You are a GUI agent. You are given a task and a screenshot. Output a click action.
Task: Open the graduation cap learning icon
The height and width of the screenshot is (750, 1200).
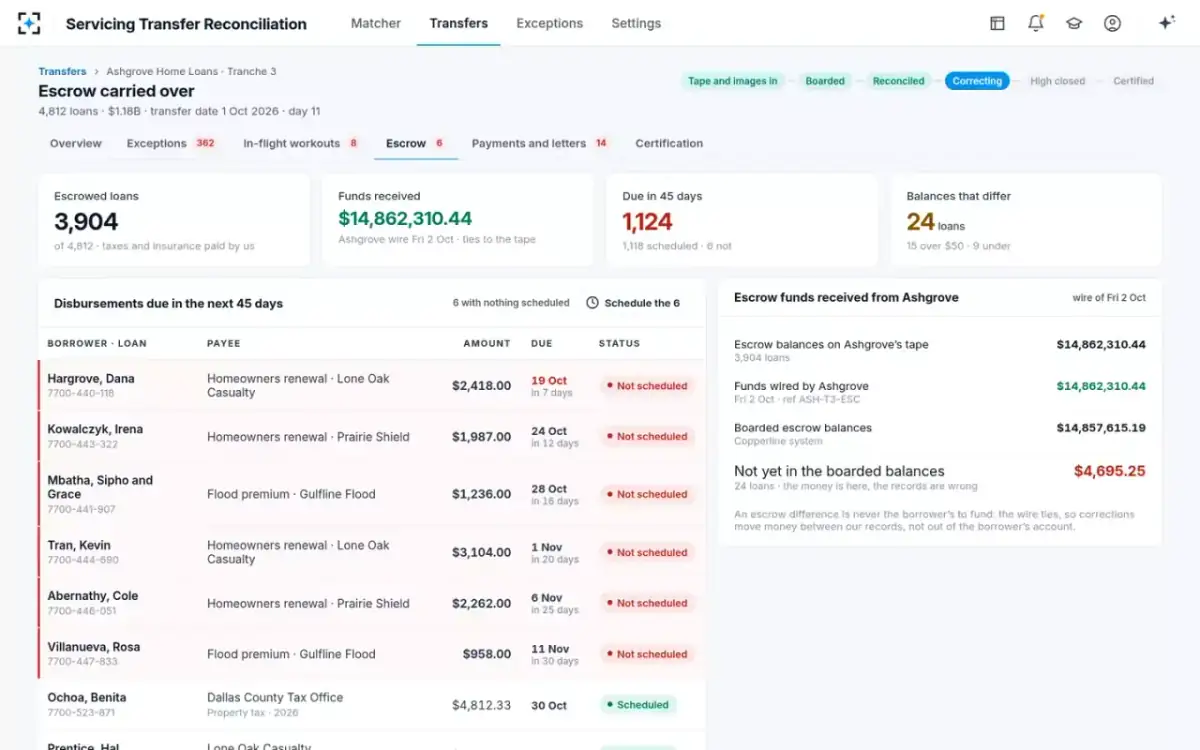coord(1074,23)
